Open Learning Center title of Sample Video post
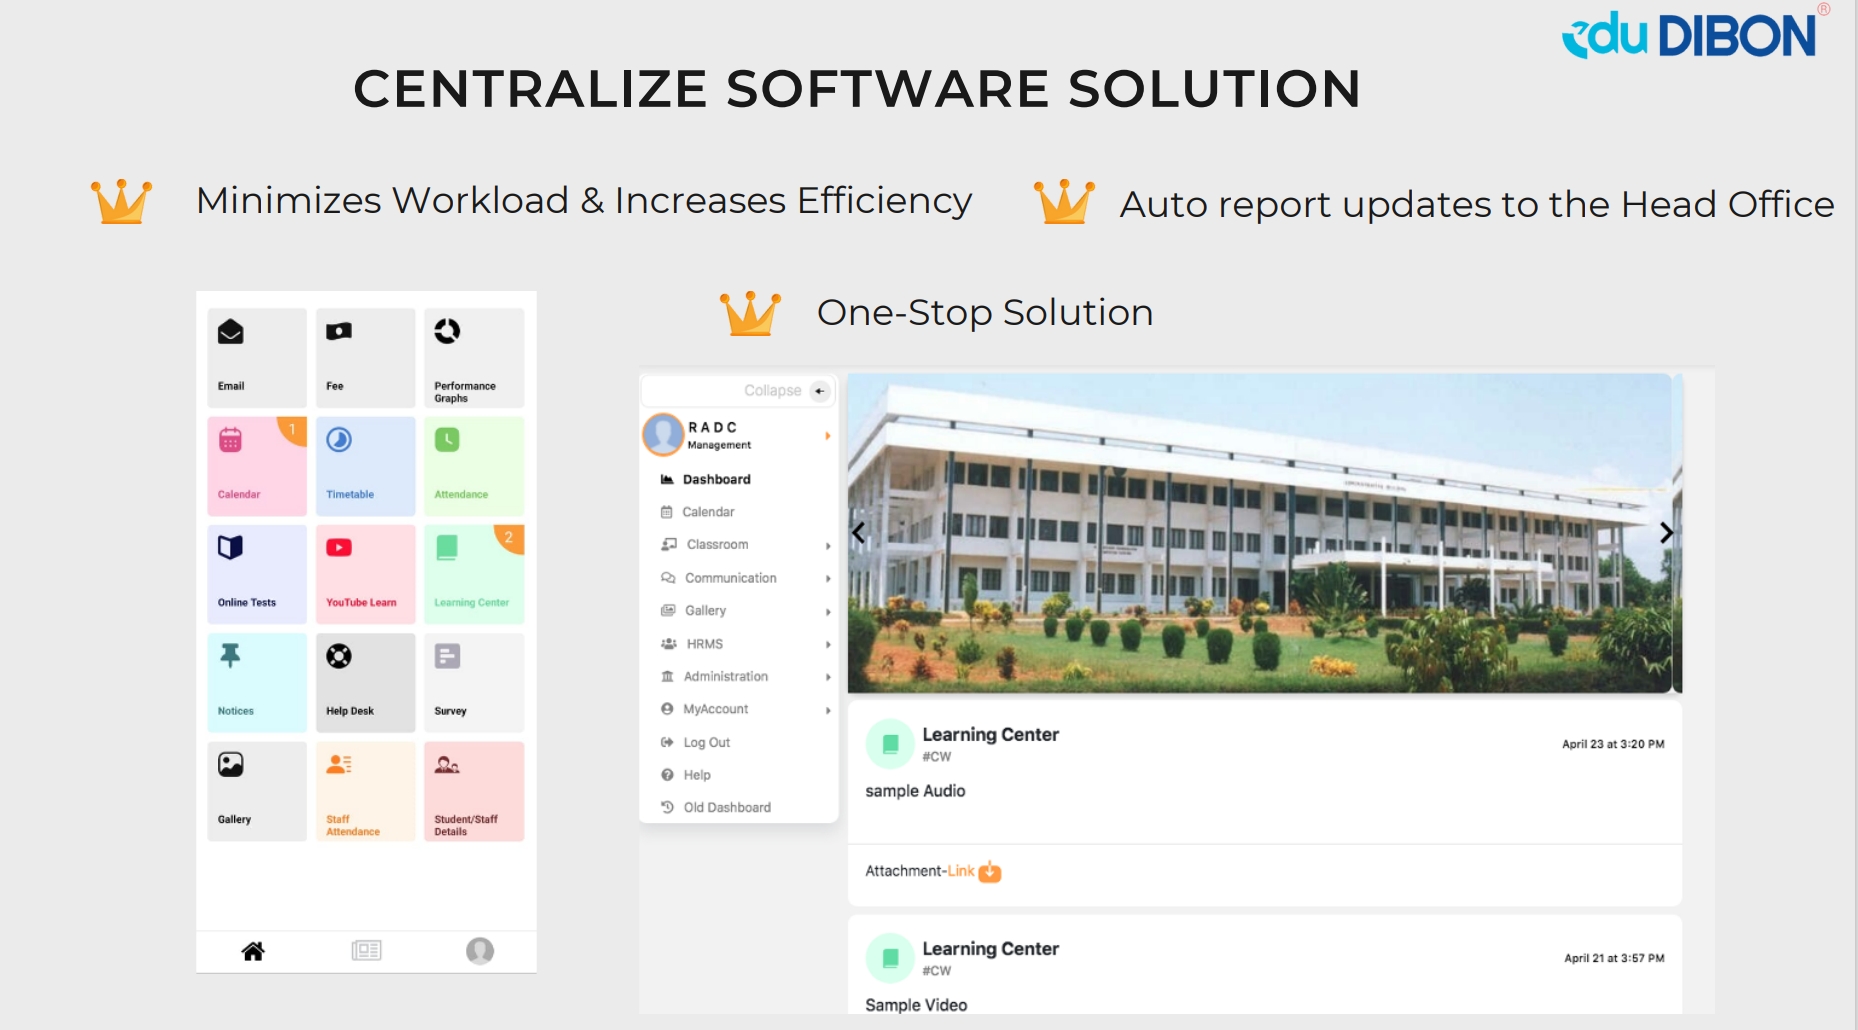 point(990,948)
